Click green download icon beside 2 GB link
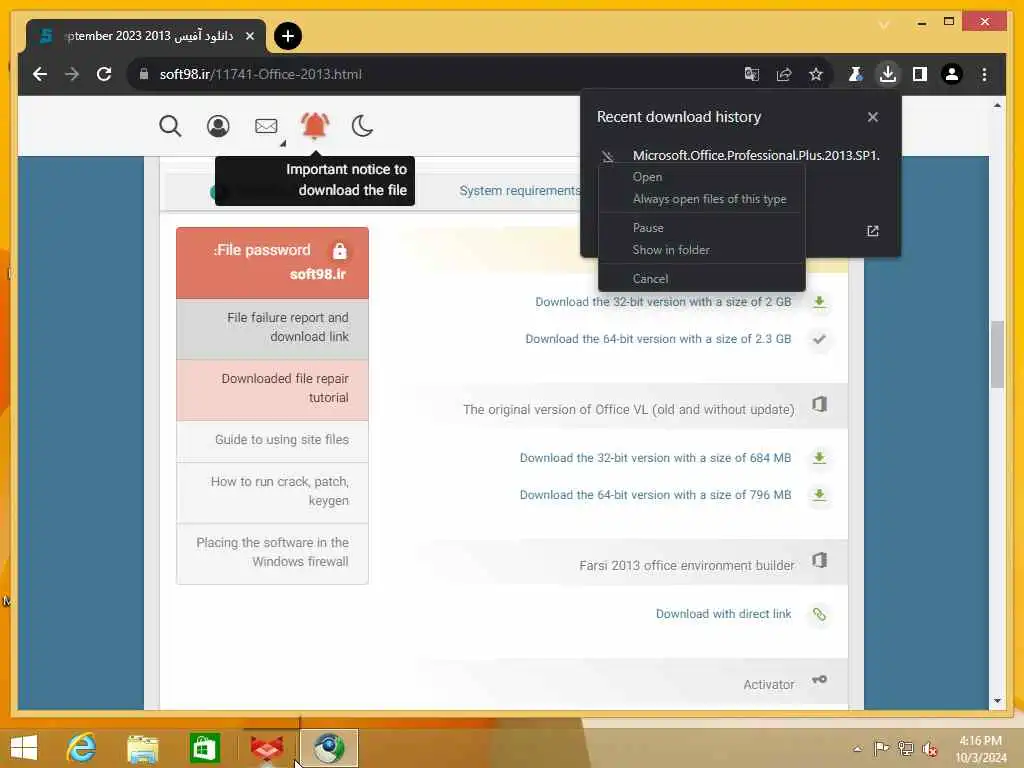This screenshot has height=768, width=1024. tap(819, 302)
